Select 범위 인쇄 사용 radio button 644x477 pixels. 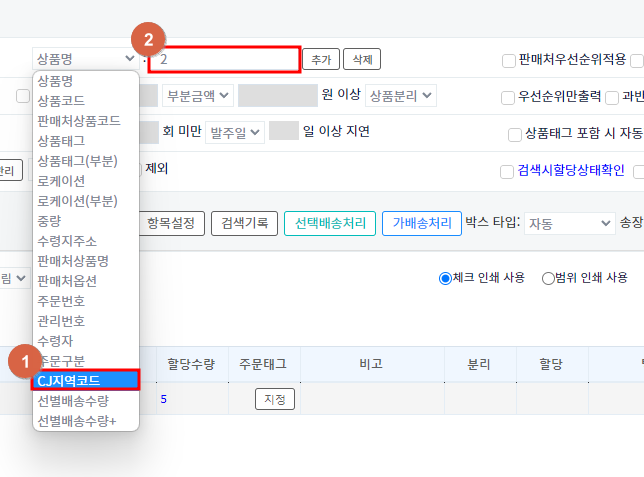[x=547, y=278]
